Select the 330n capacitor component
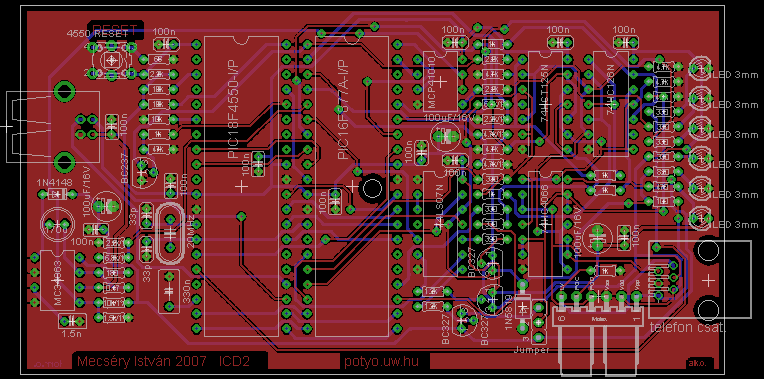The image size is (764, 379). pos(169,291)
